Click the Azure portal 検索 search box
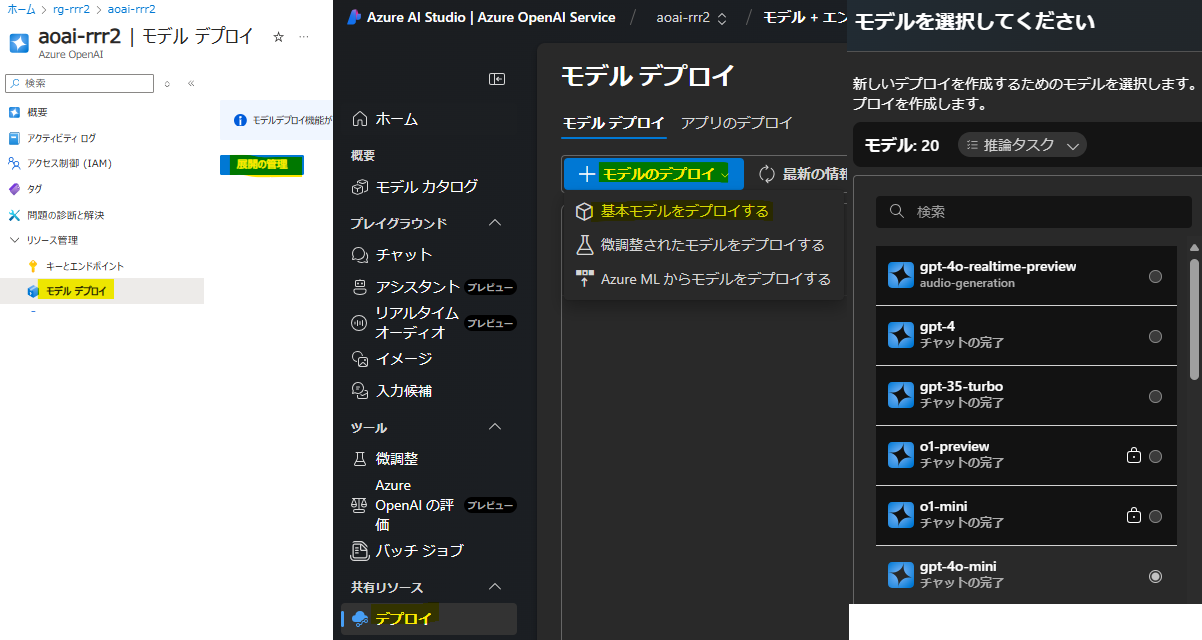The width and height of the screenshot is (1202, 640). click(x=80, y=83)
